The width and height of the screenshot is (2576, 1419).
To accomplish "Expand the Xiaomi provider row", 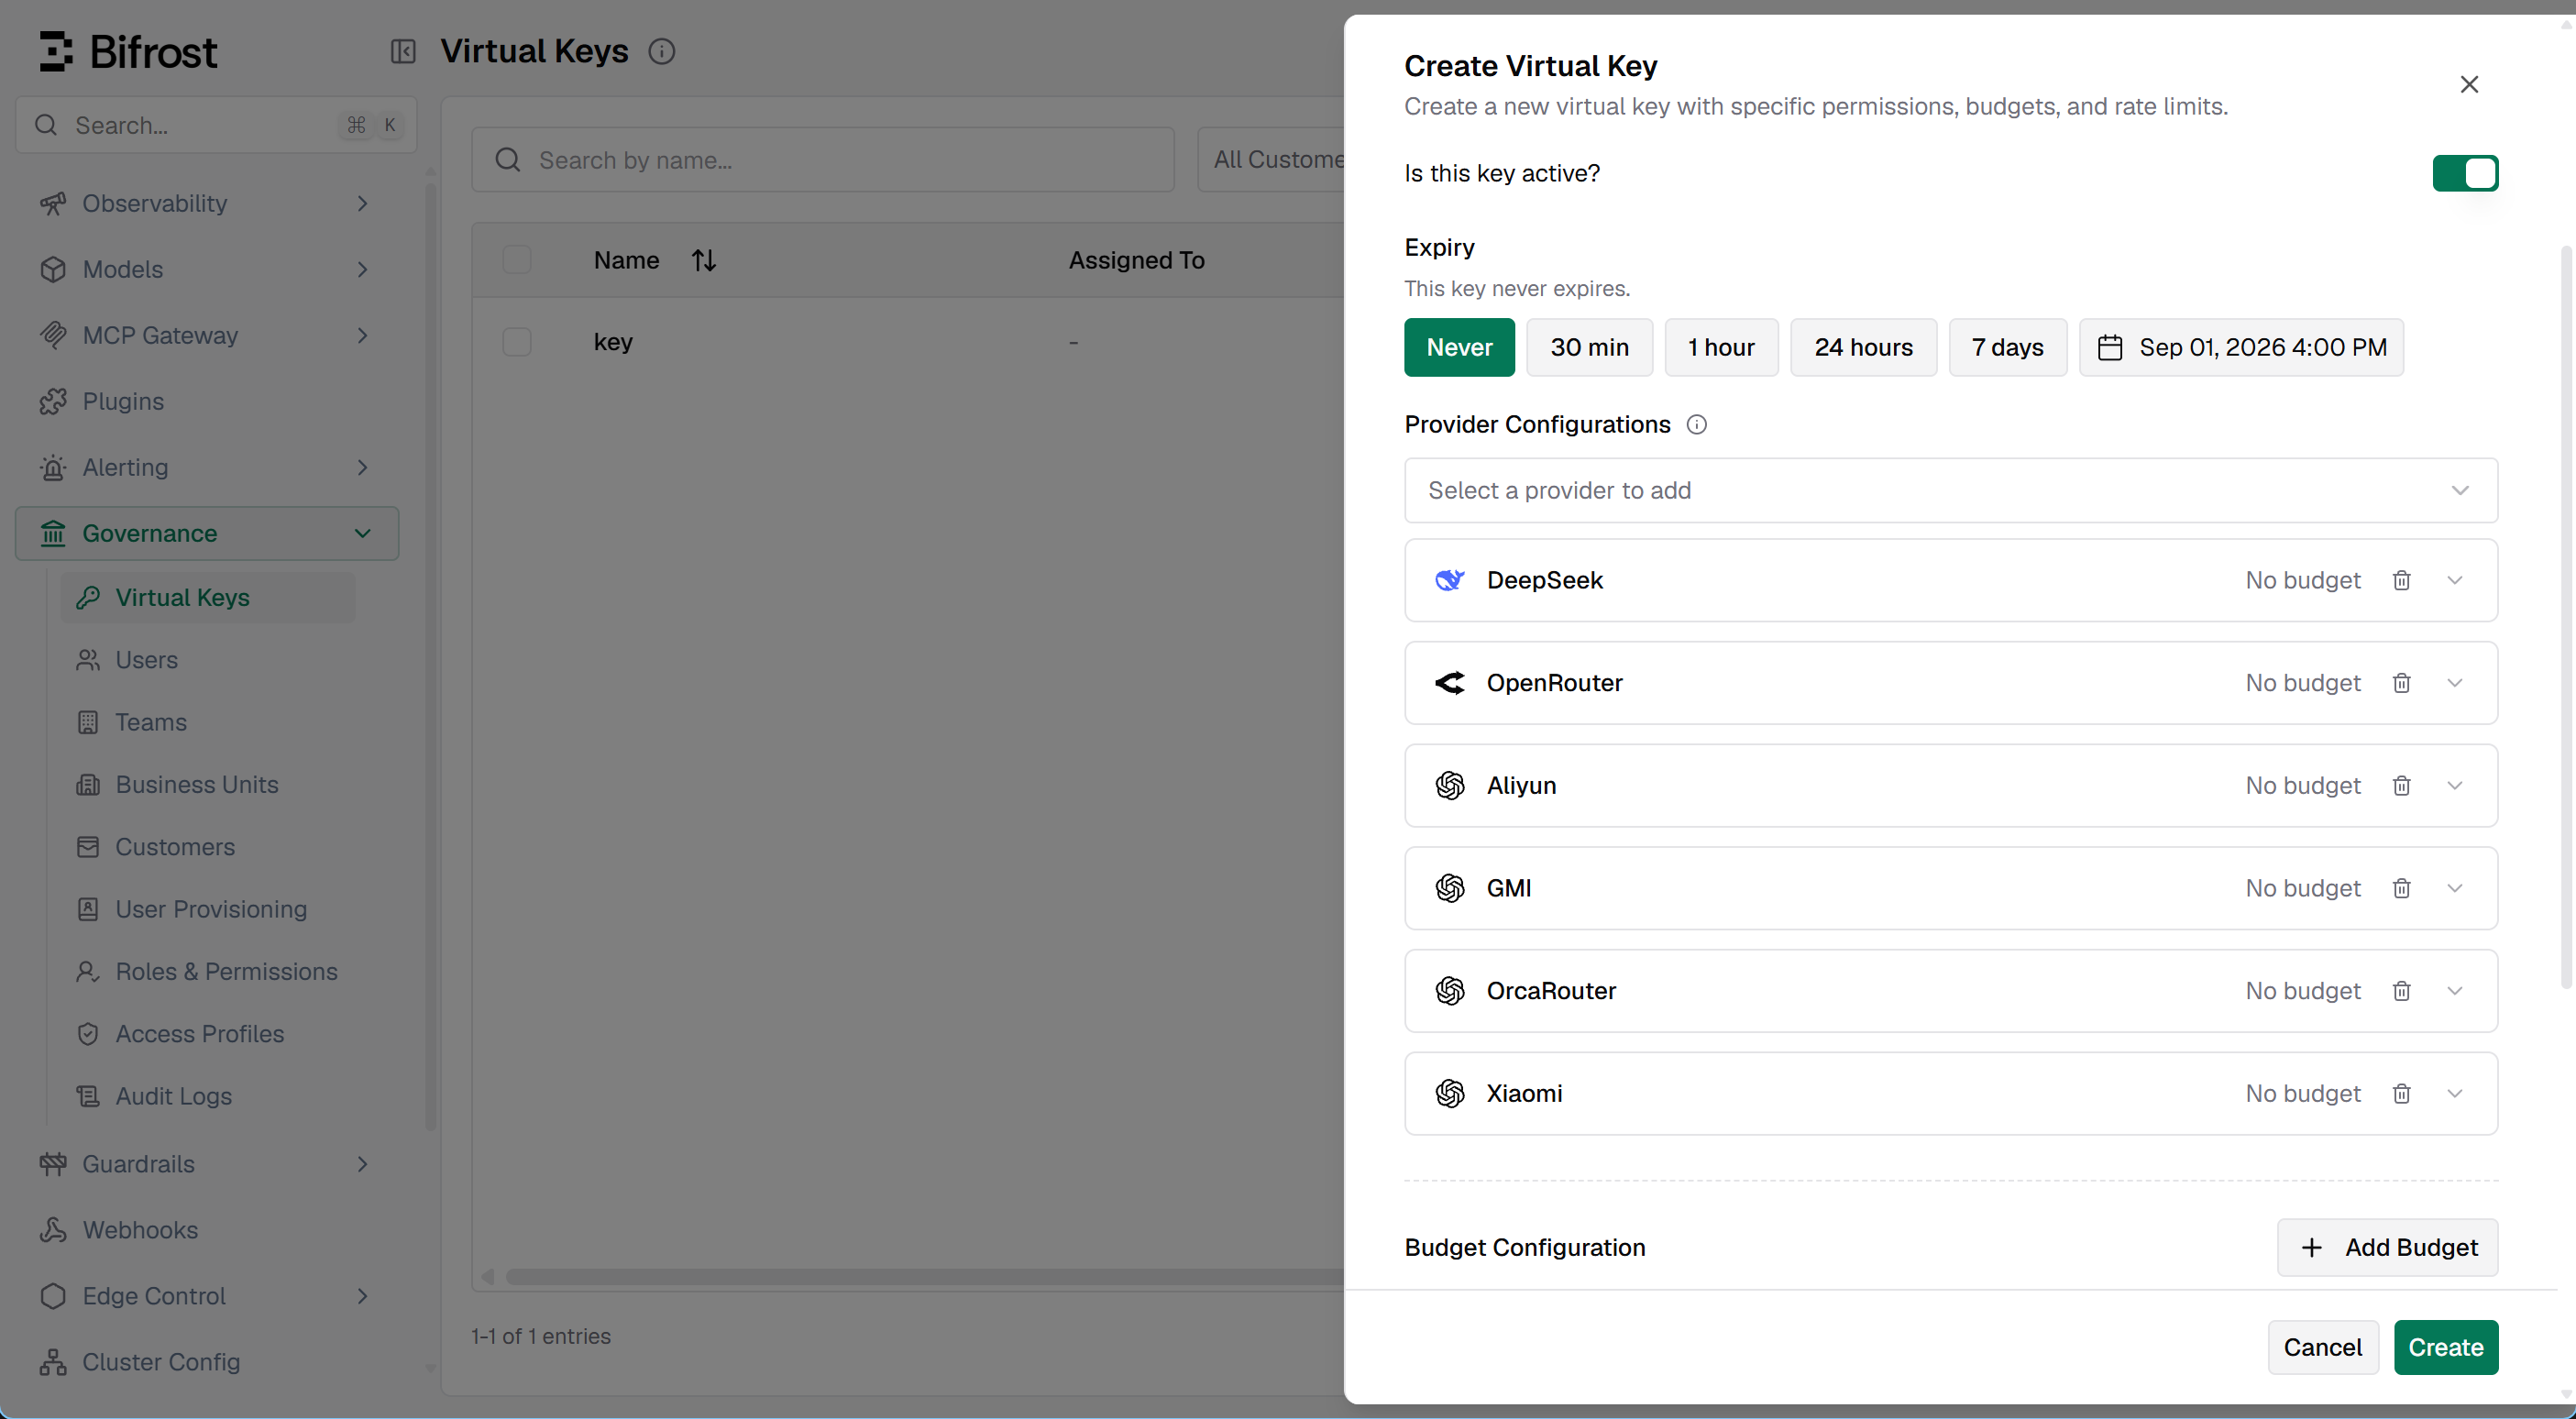I will (x=2455, y=1094).
